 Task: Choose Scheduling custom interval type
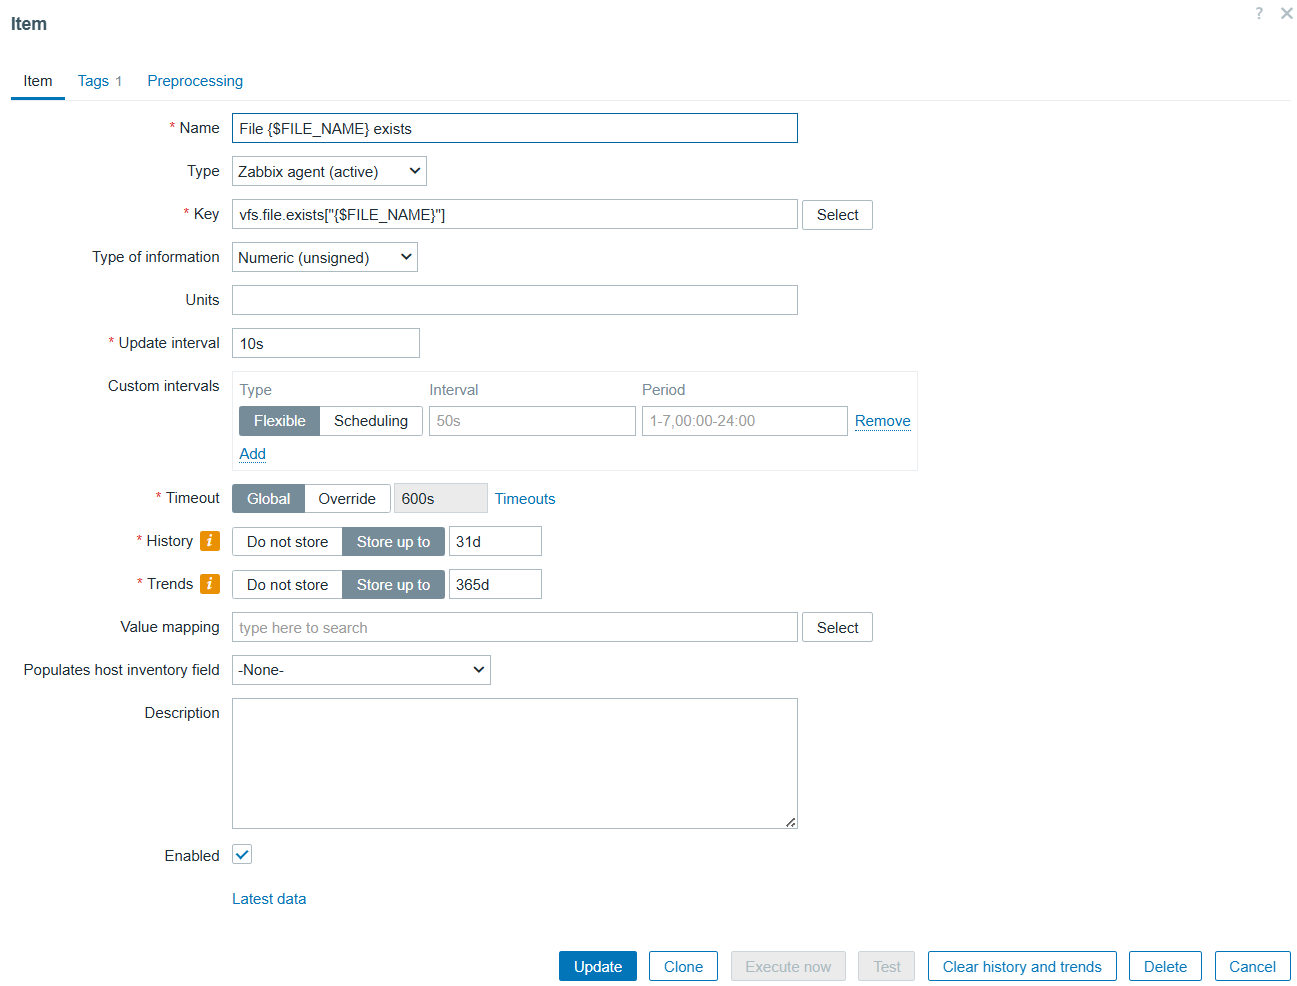pos(370,421)
